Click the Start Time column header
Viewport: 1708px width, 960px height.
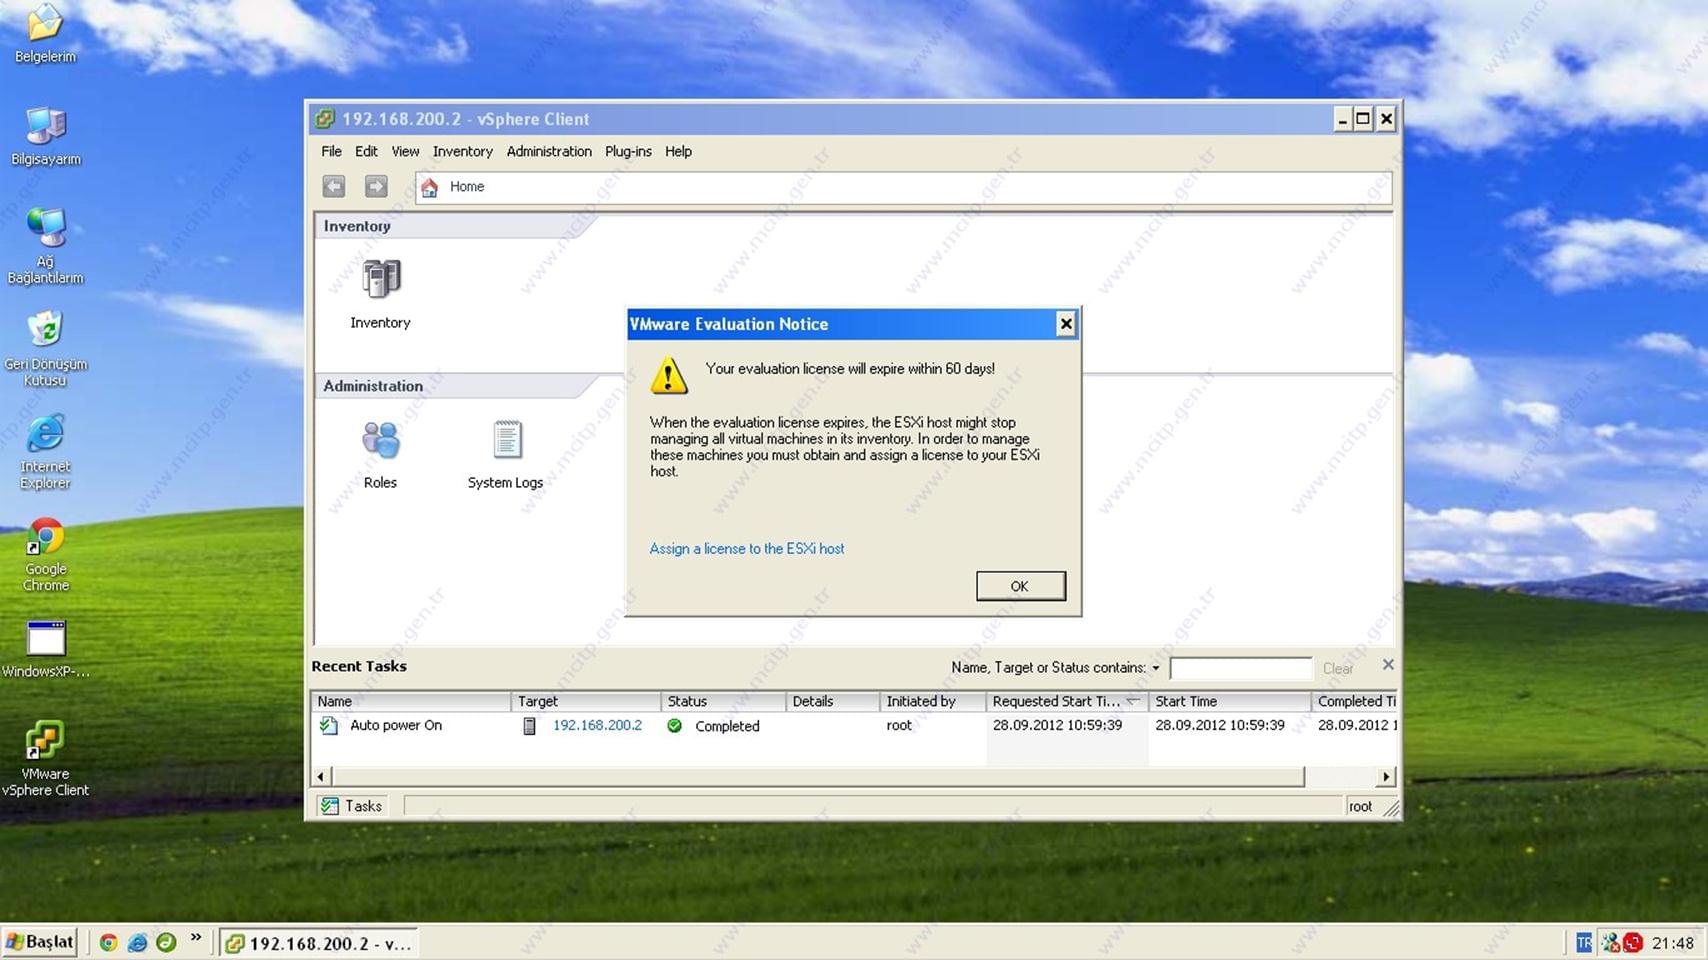coord(1230,702)
